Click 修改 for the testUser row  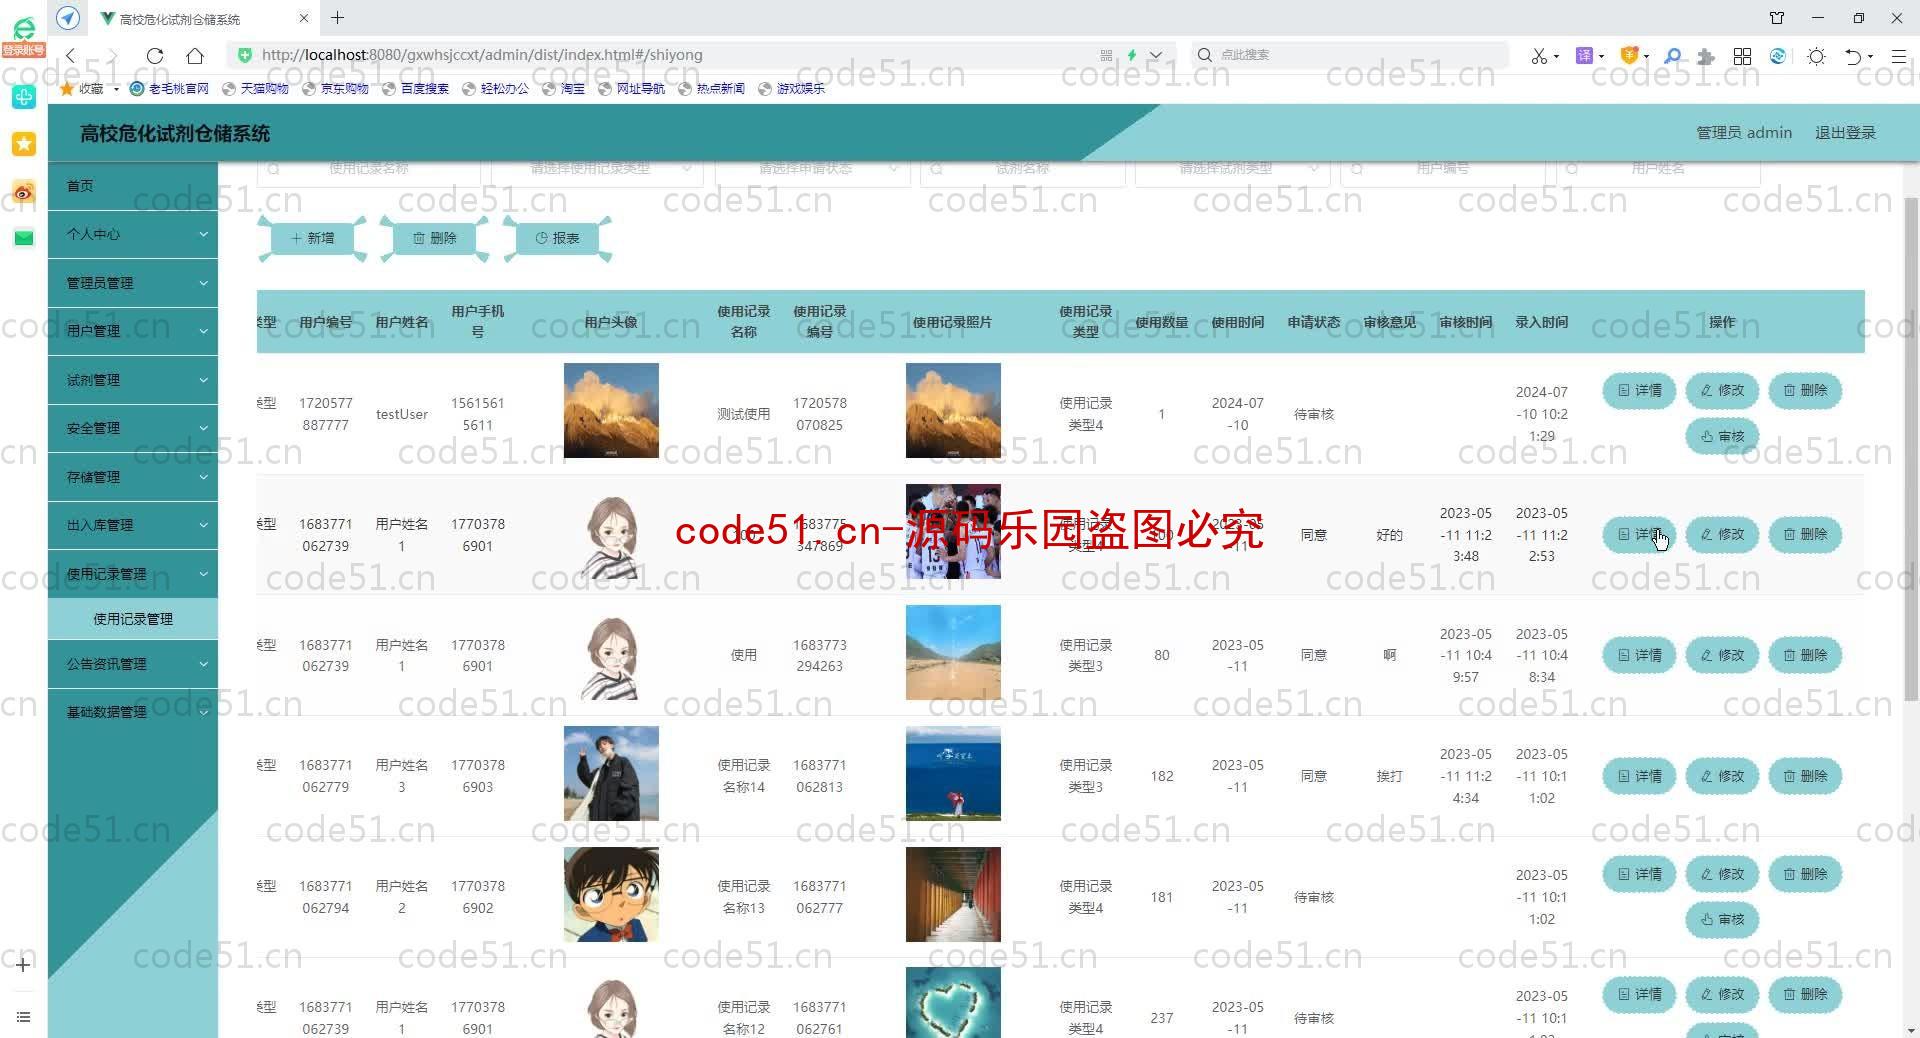[x=1722, y=391]
